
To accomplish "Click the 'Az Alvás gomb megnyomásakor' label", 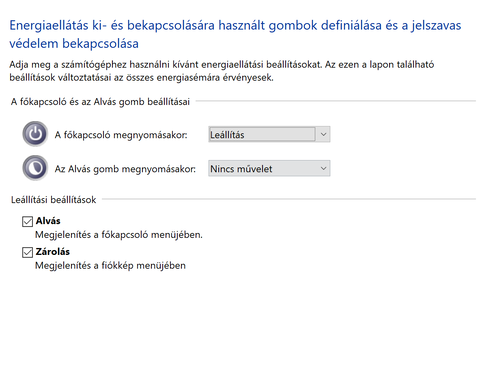I will coord(125,169).
